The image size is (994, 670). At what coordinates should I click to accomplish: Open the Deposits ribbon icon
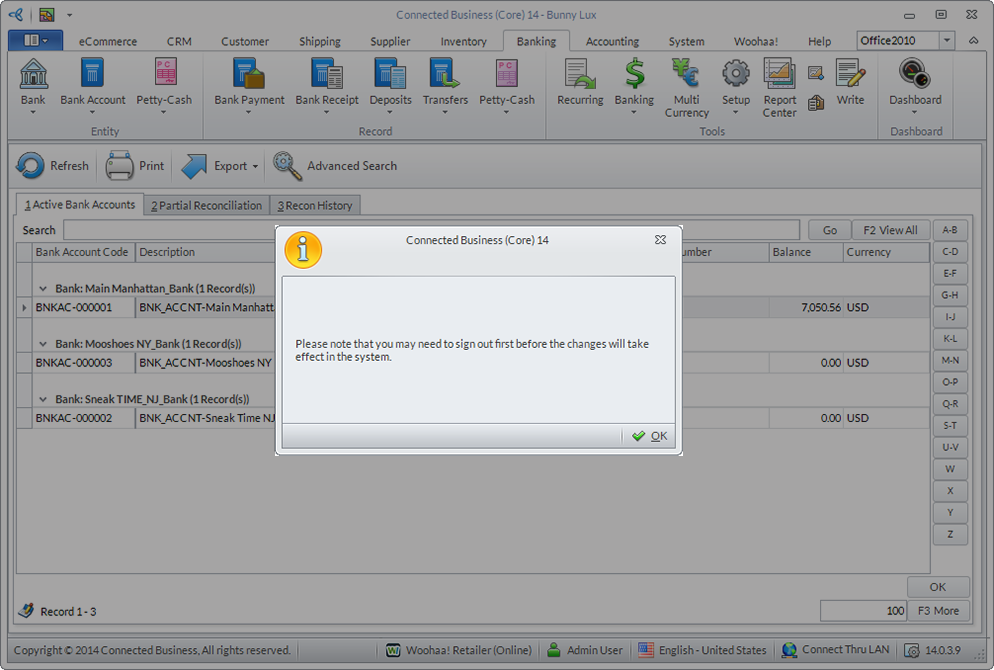(x=390, y=74)
